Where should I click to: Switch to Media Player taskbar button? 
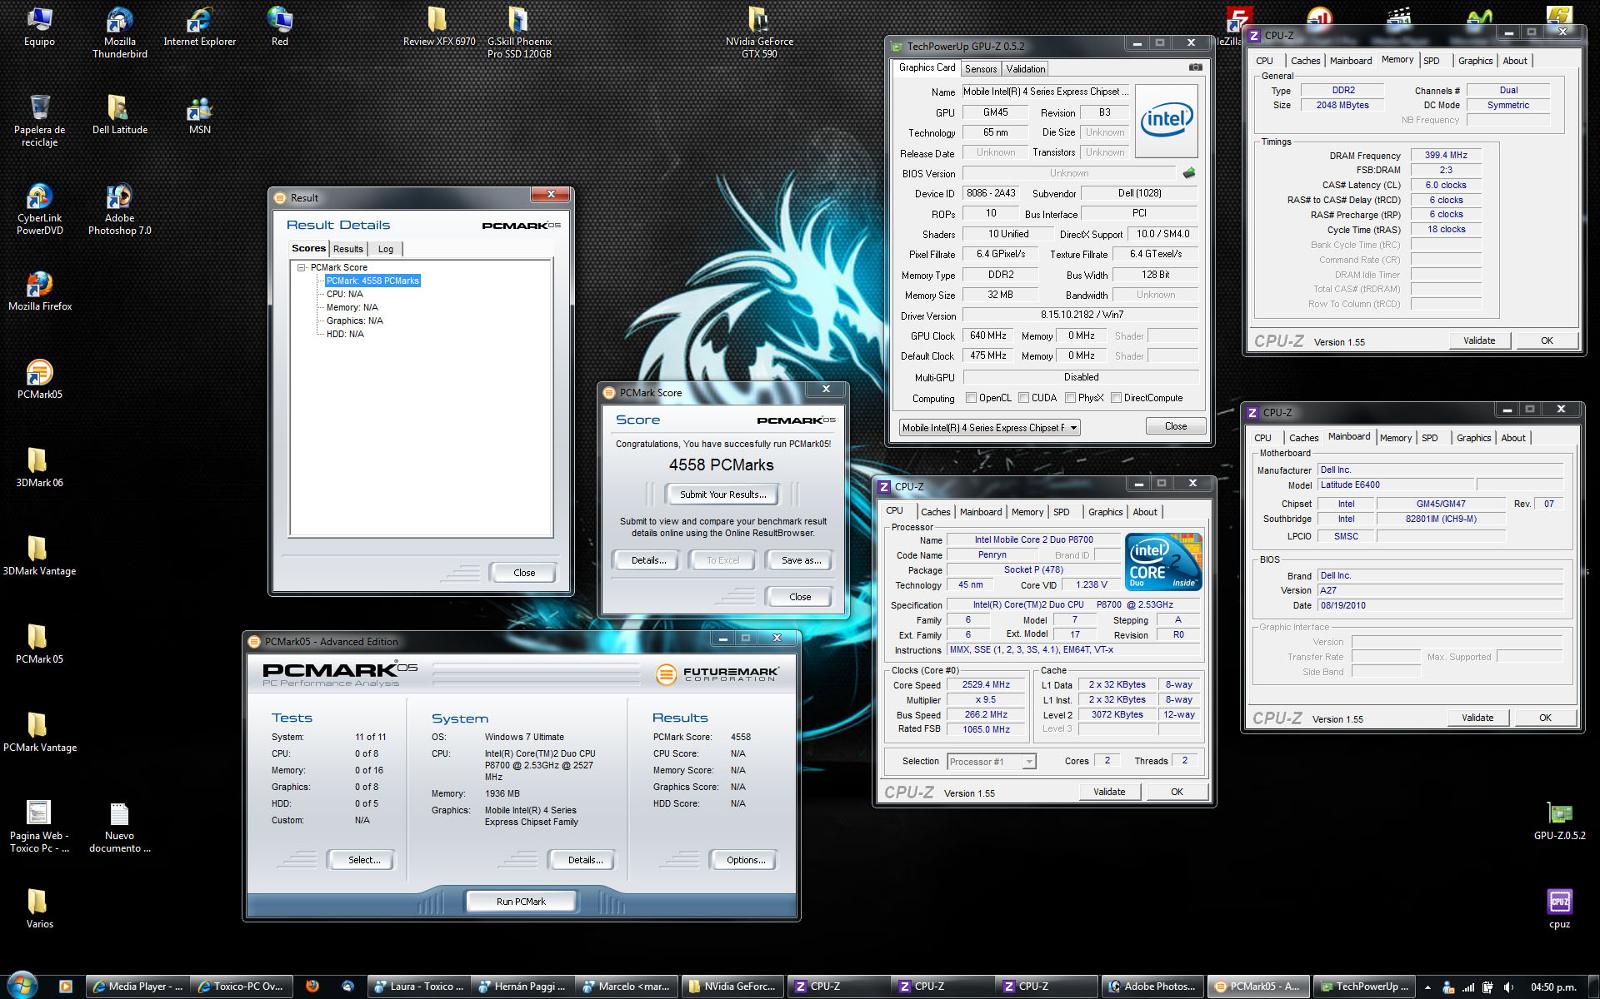(x=136, y=986)
